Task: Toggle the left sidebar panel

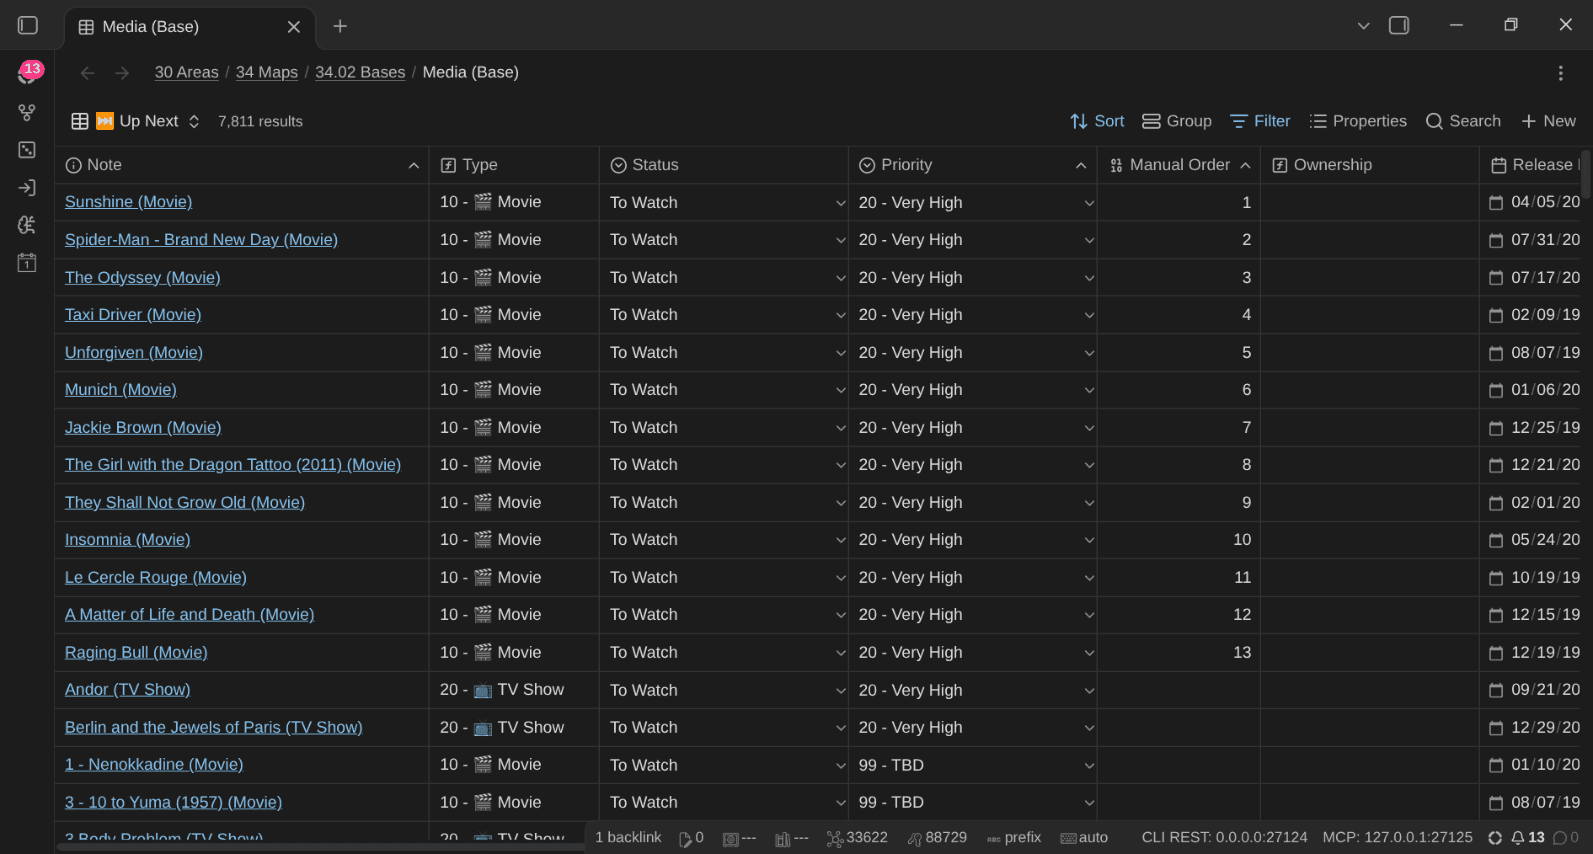Action: tap(28, 26)
